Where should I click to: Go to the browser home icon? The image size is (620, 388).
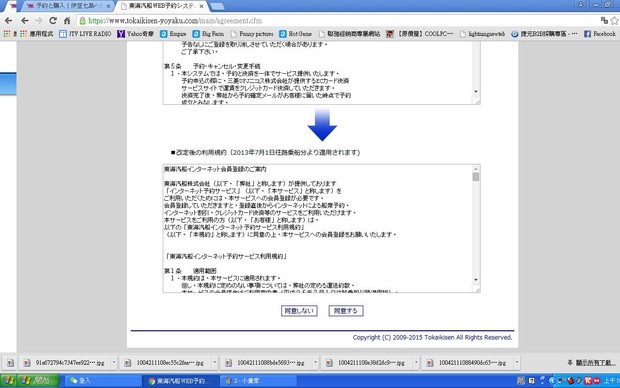point(67,21)
